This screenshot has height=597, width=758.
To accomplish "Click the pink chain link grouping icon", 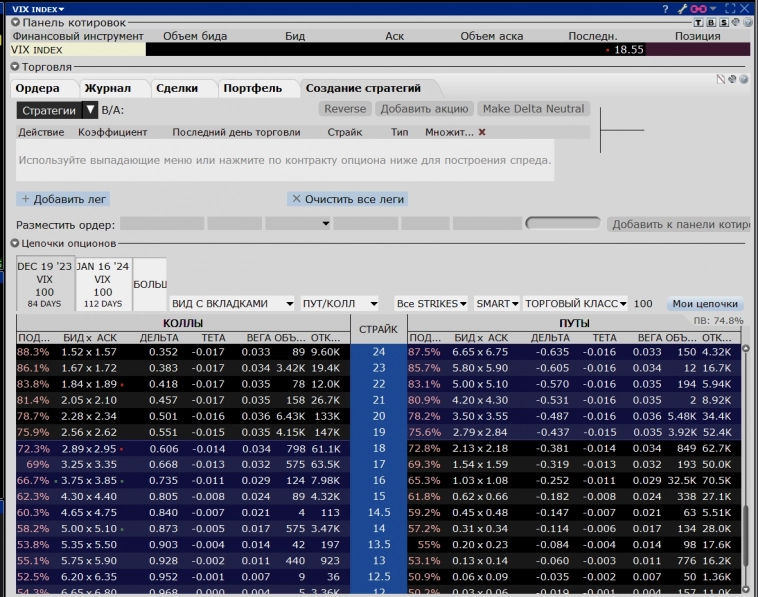I will pyautogui.click(x=698, y=8).
